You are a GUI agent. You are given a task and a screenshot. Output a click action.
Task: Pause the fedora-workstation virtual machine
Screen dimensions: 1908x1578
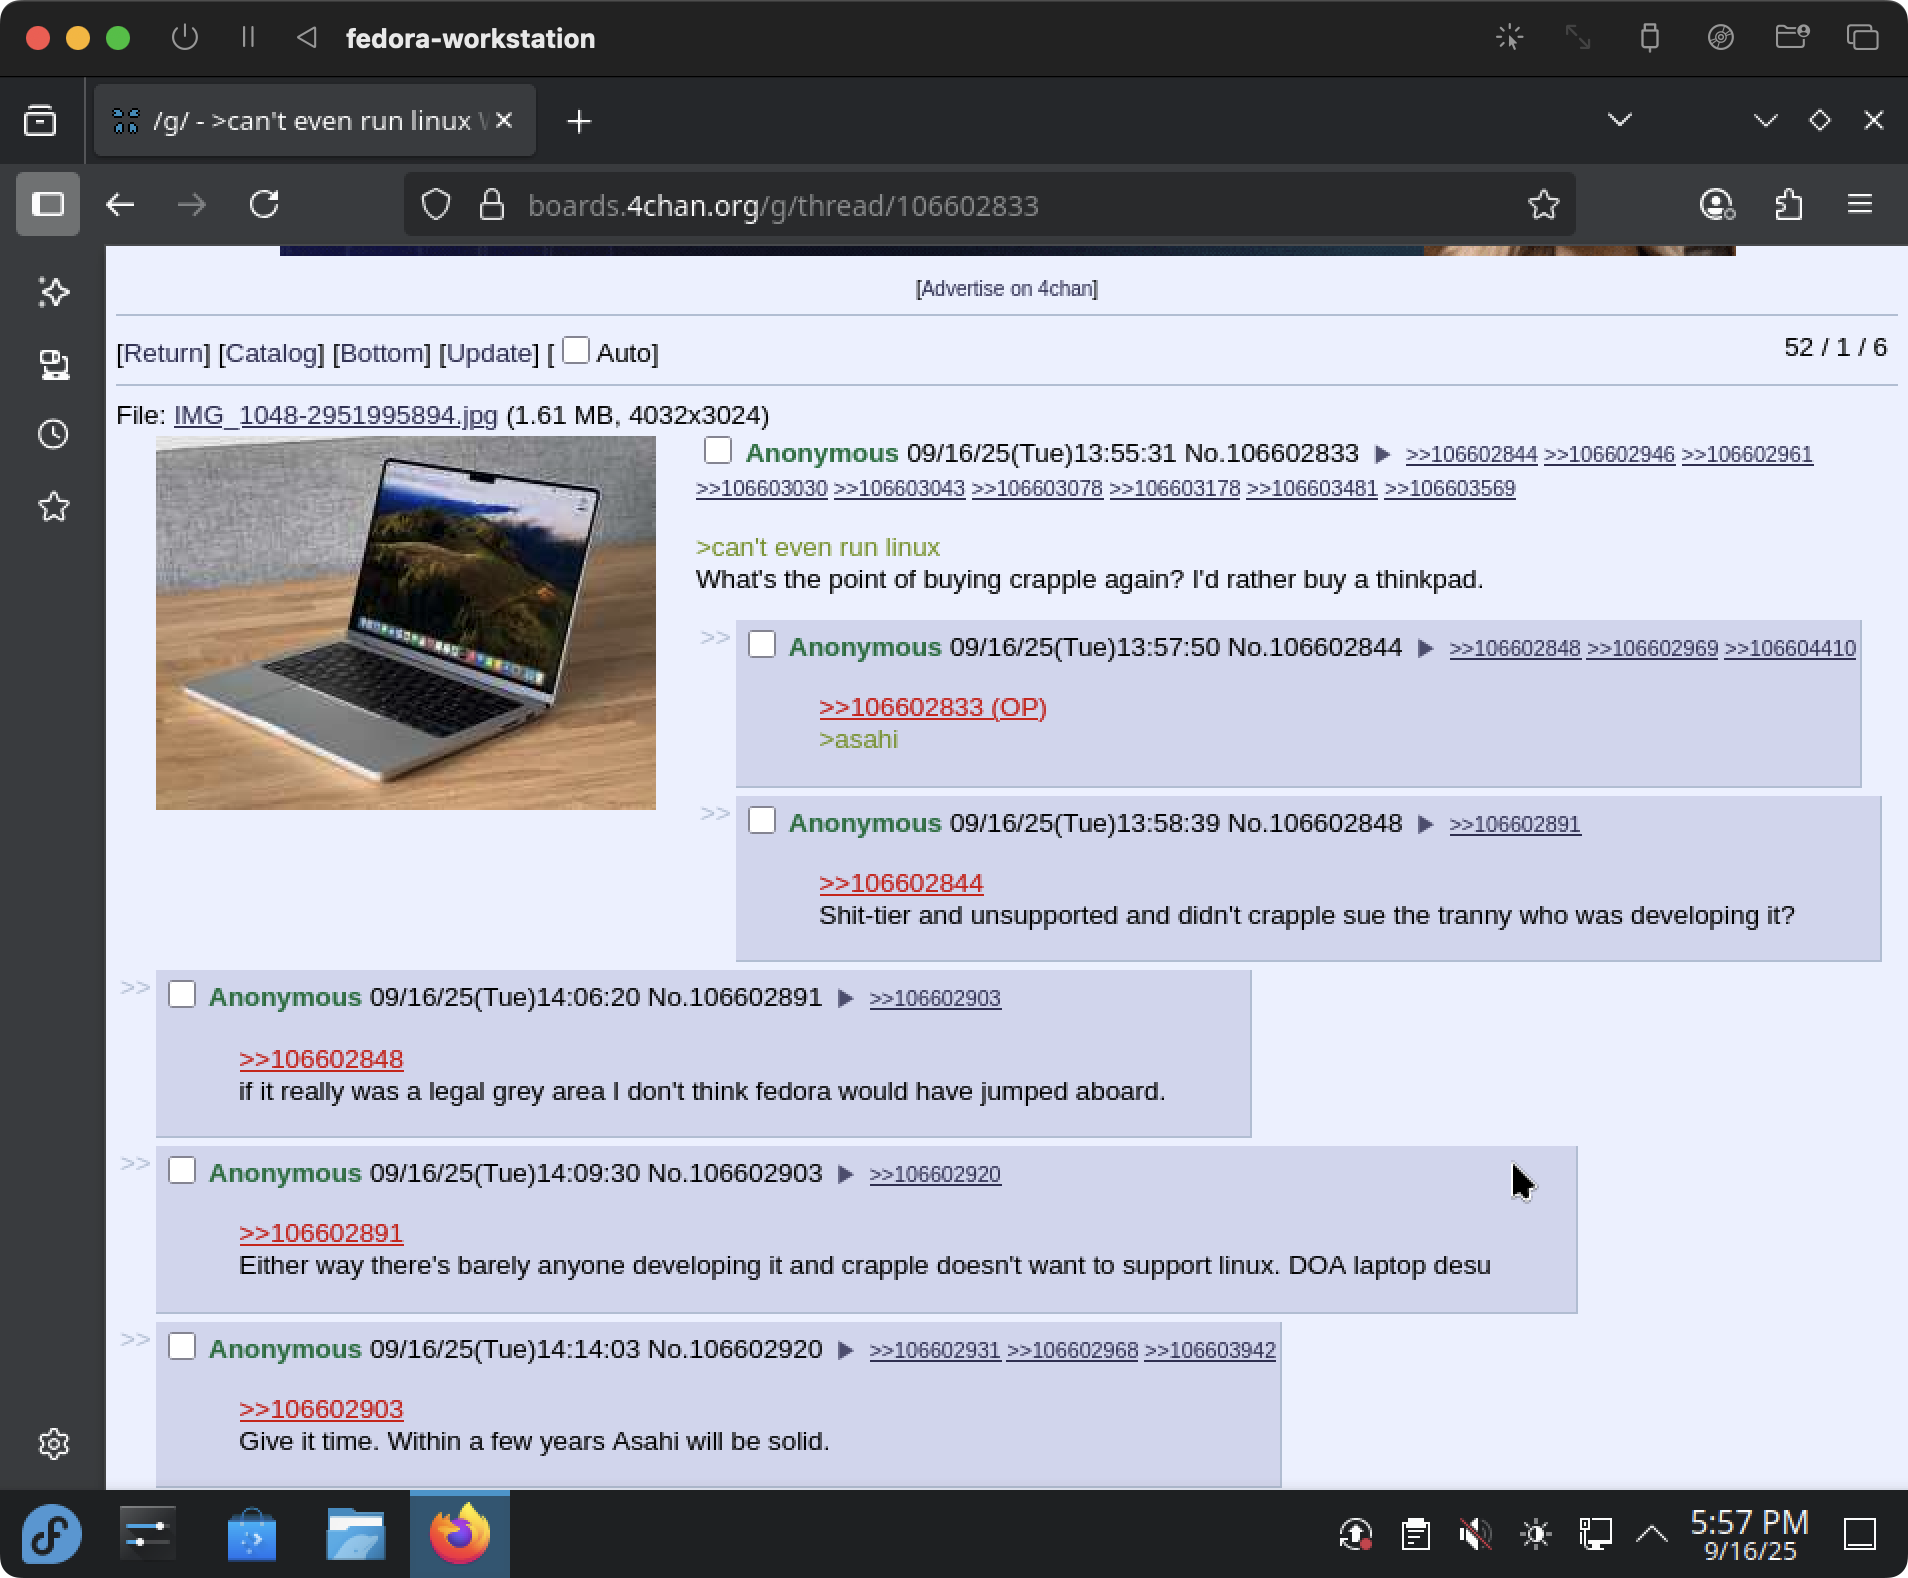248,38
